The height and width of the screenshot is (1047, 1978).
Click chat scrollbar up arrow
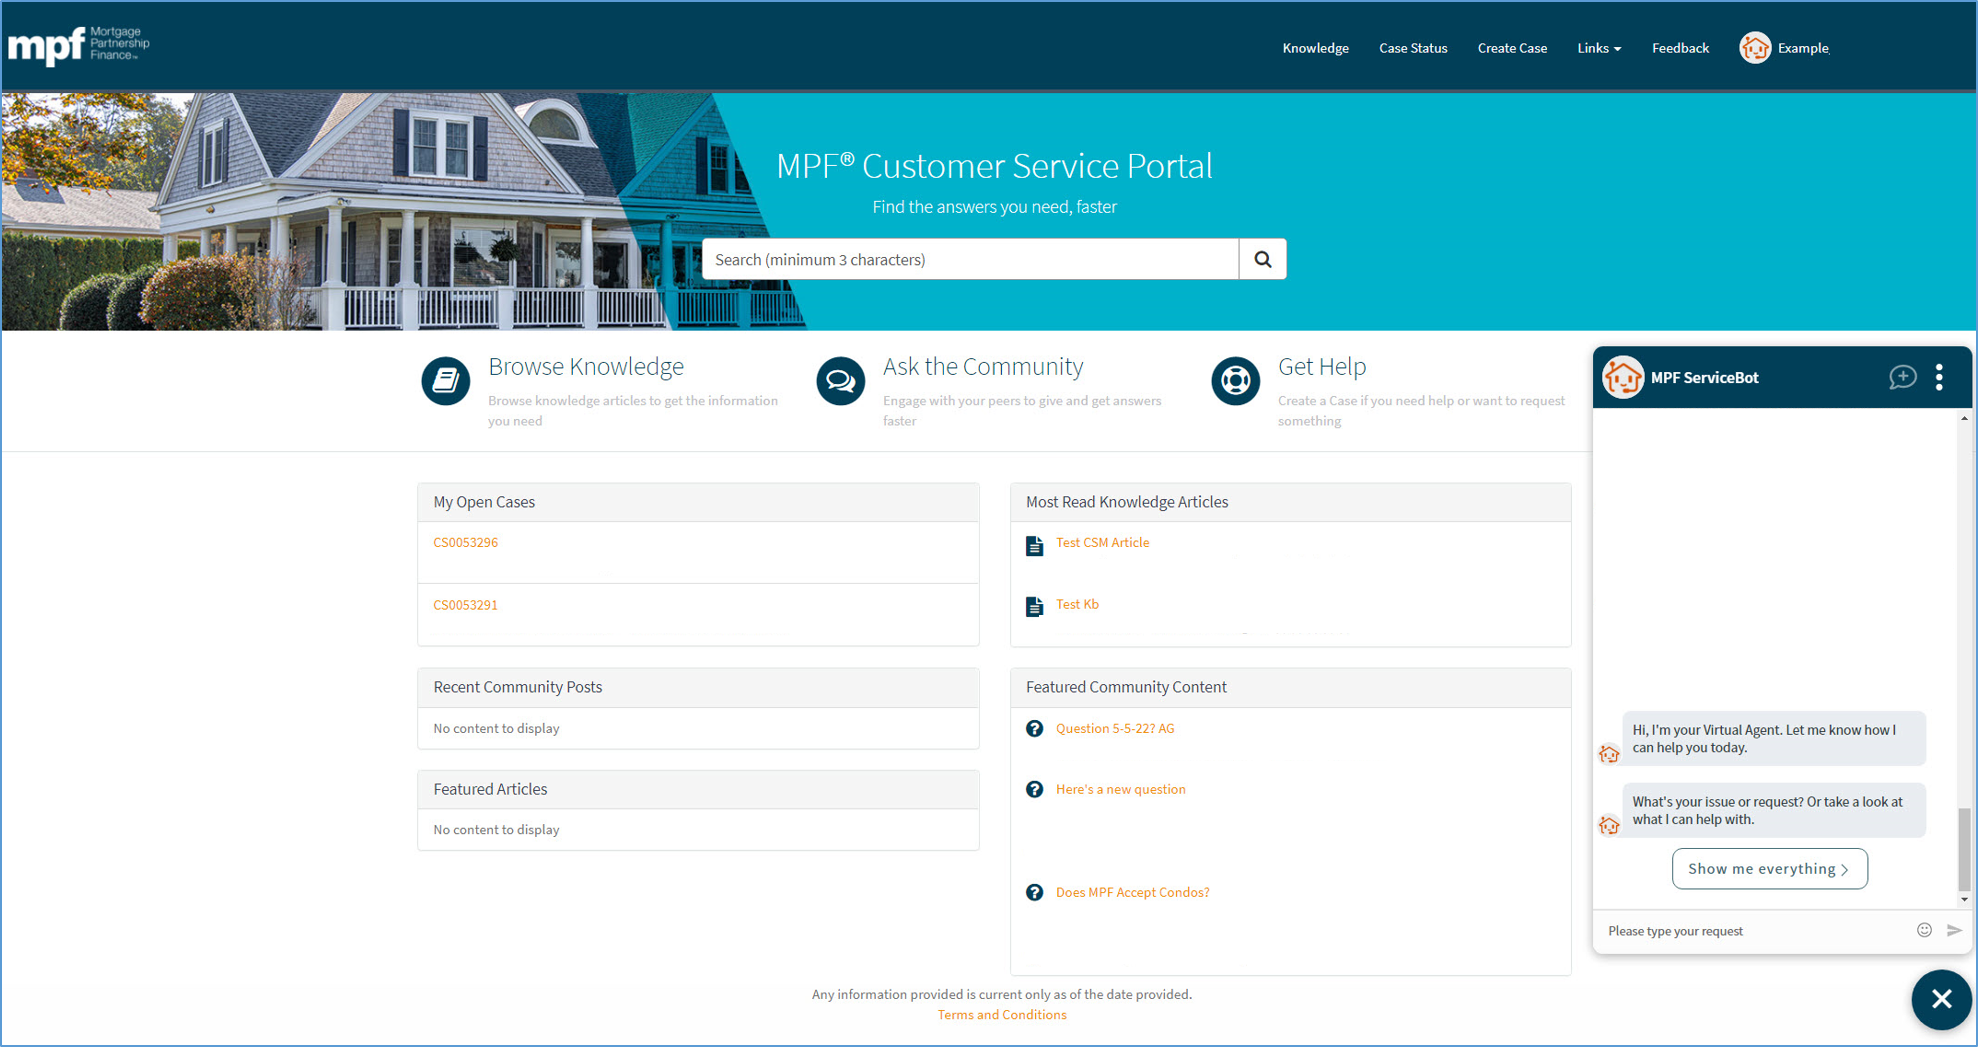click(1964, 419)
